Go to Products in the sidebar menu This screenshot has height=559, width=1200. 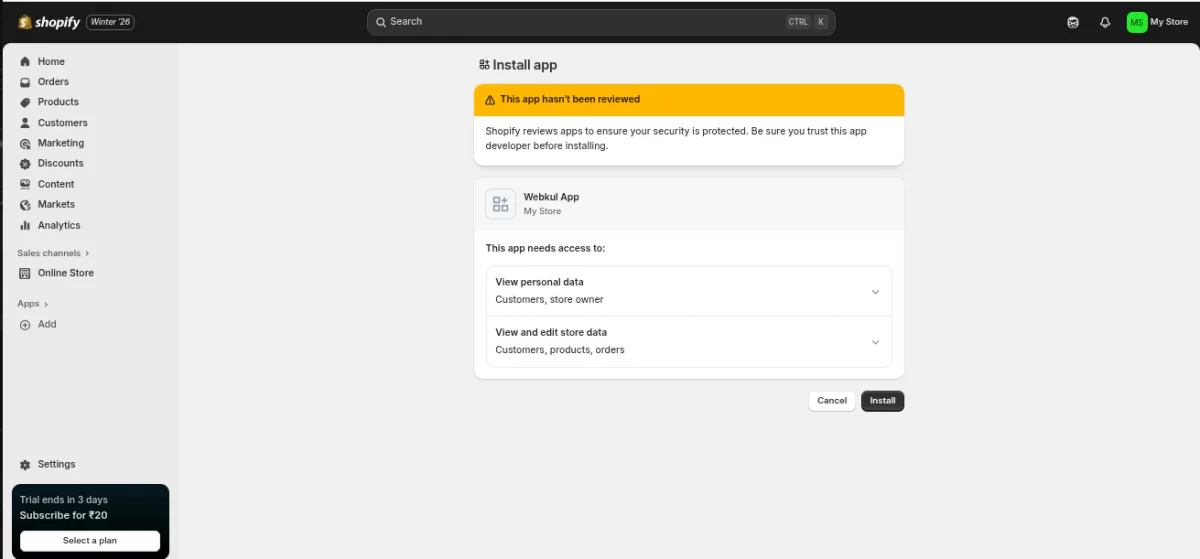coord(58,102)
